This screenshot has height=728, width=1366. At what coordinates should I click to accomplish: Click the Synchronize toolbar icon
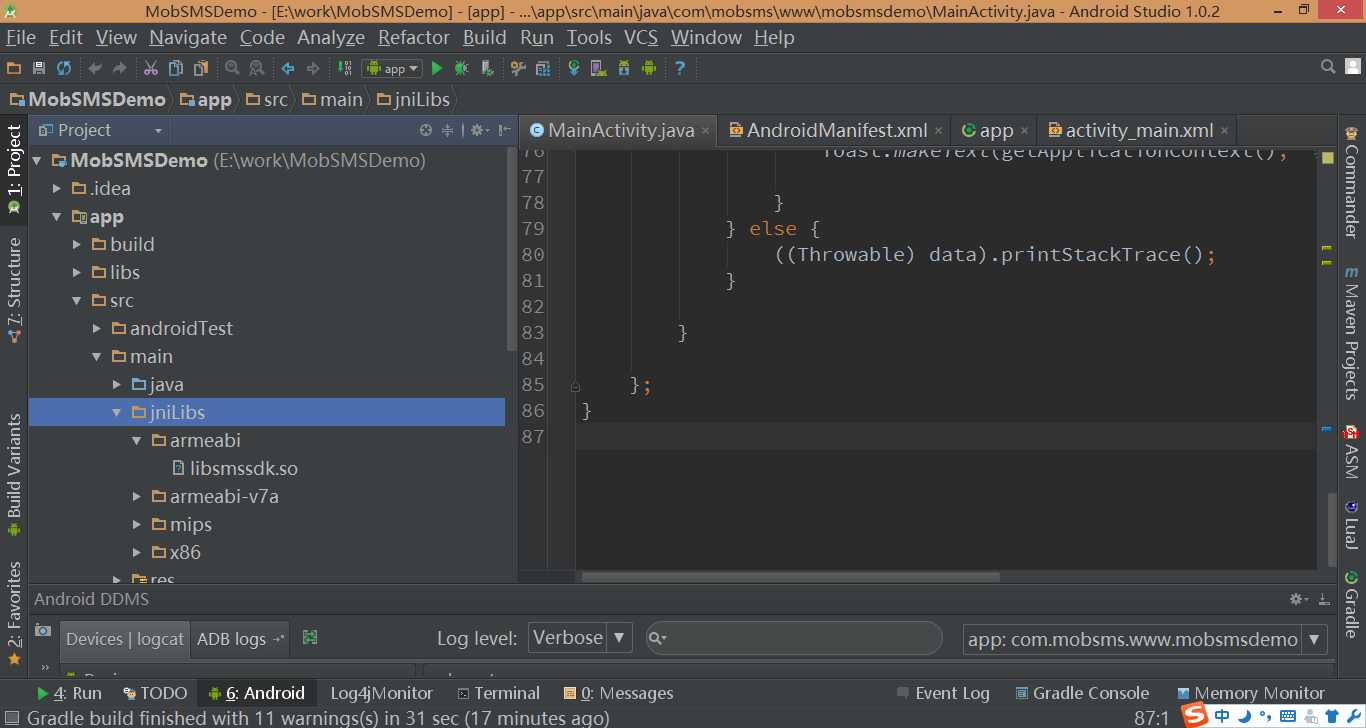click(64, 68)
